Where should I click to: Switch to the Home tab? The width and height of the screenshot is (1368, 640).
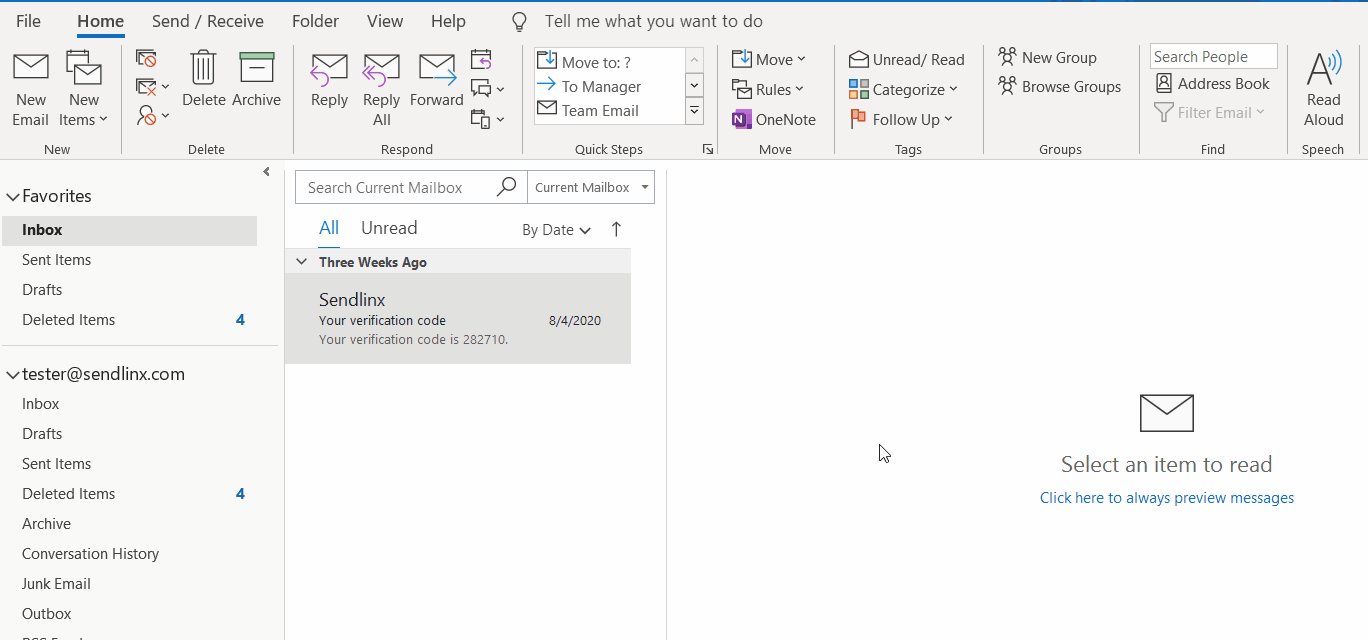click(100, 21)
